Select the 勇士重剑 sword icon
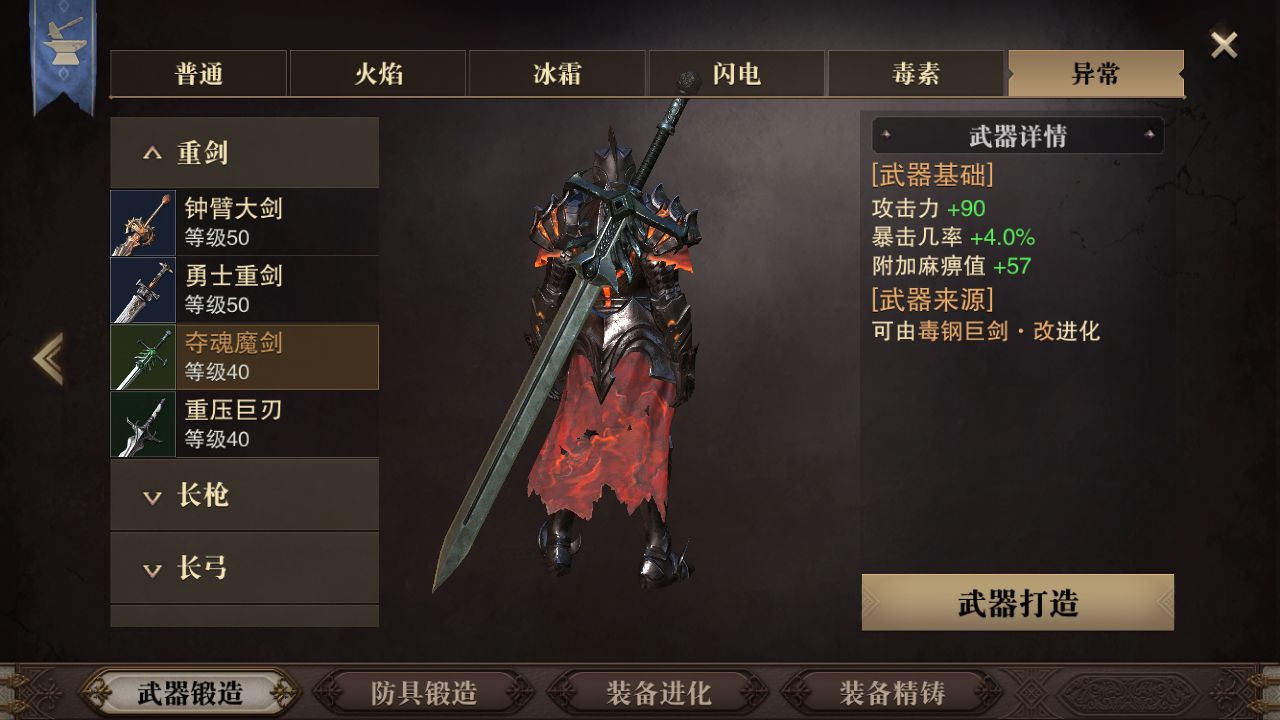The height and width of the screenshot is (720, 1280). [143, 290]
